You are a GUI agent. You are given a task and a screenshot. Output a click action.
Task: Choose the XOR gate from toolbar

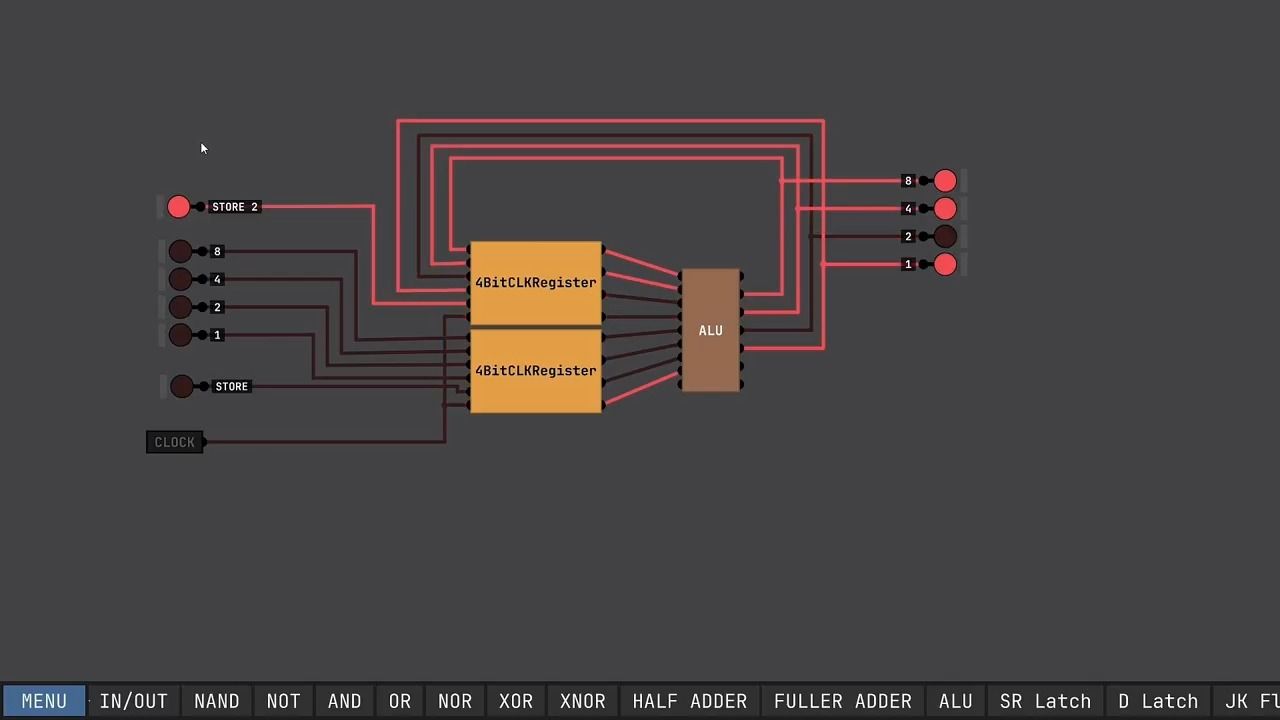516,701
